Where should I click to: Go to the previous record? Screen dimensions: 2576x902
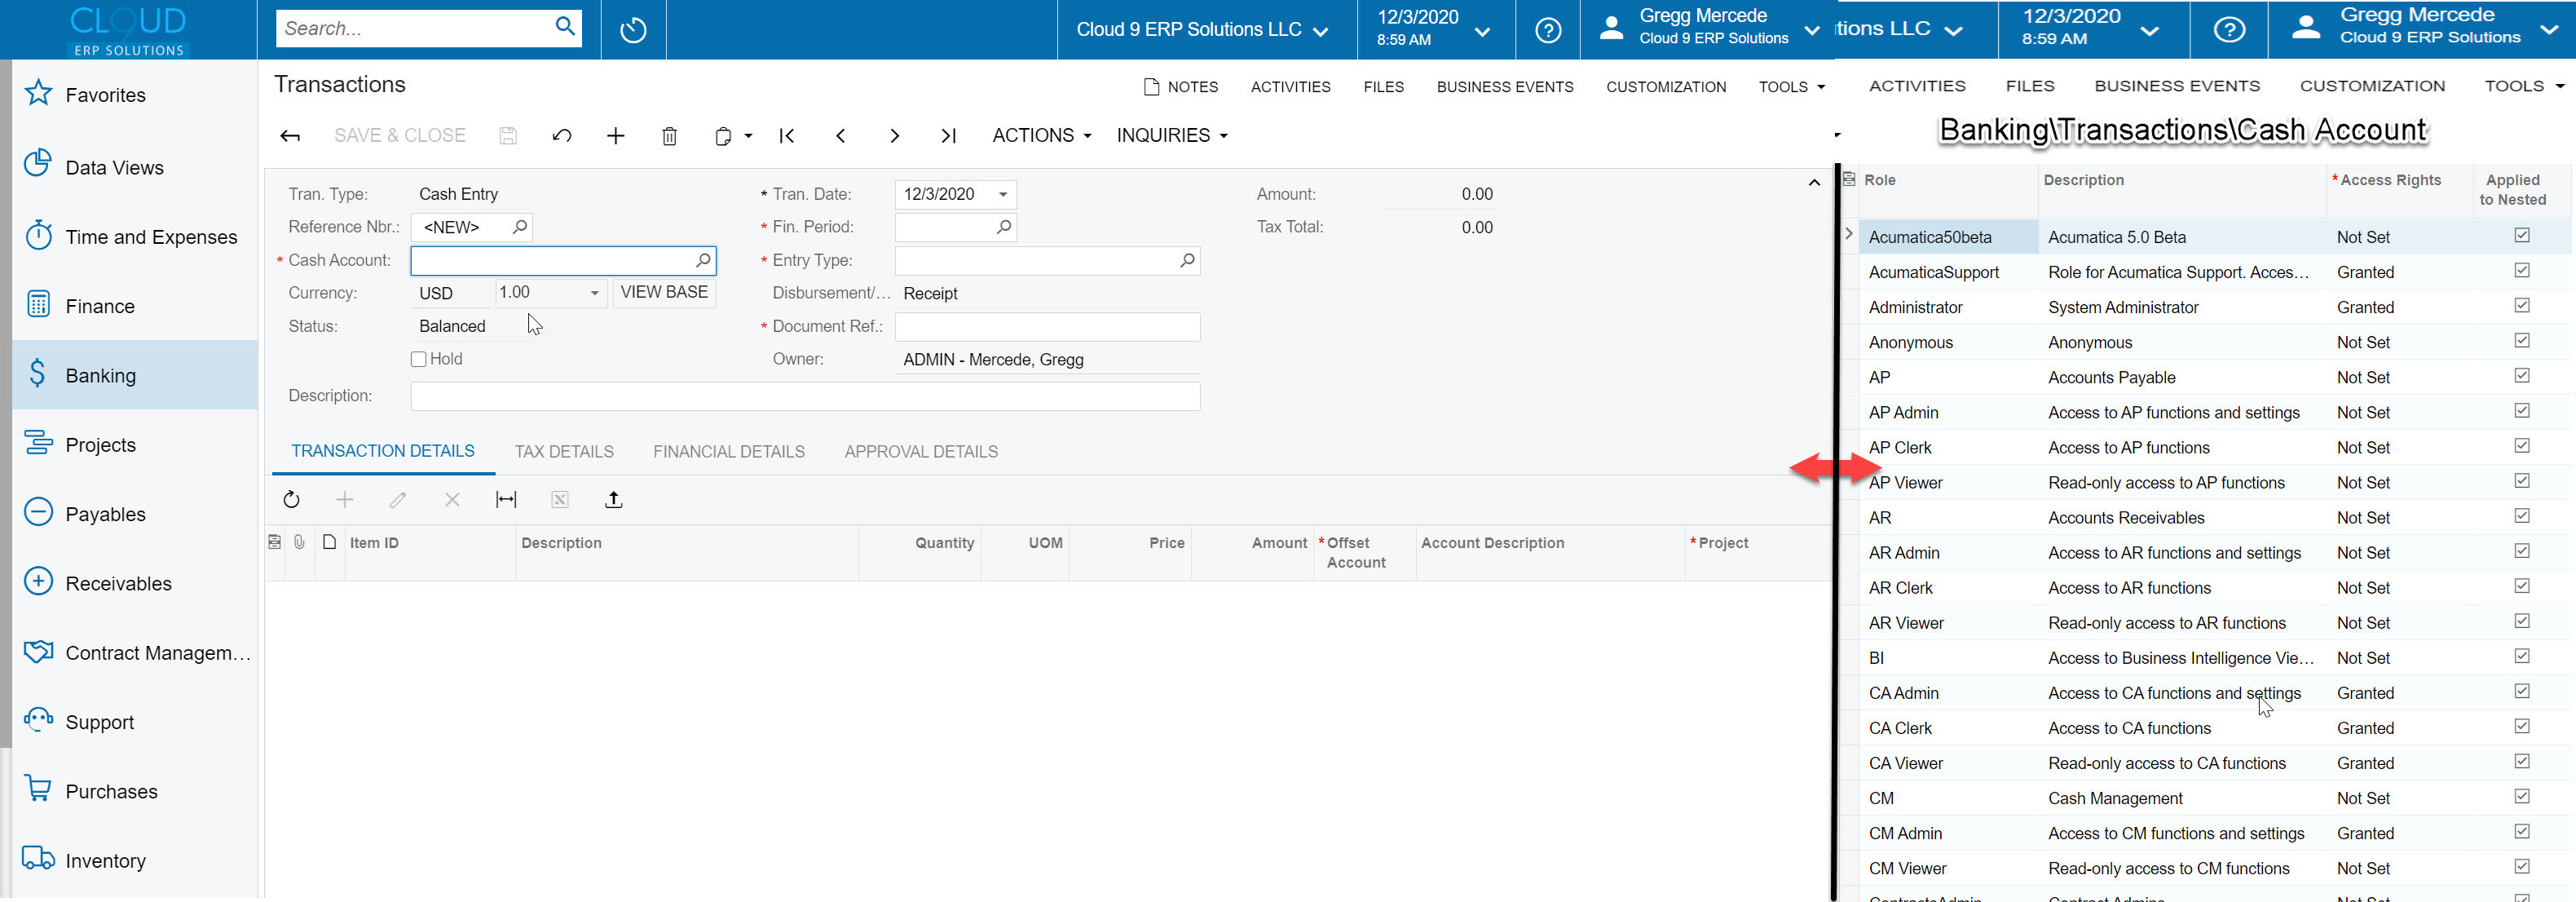point(841,136)
